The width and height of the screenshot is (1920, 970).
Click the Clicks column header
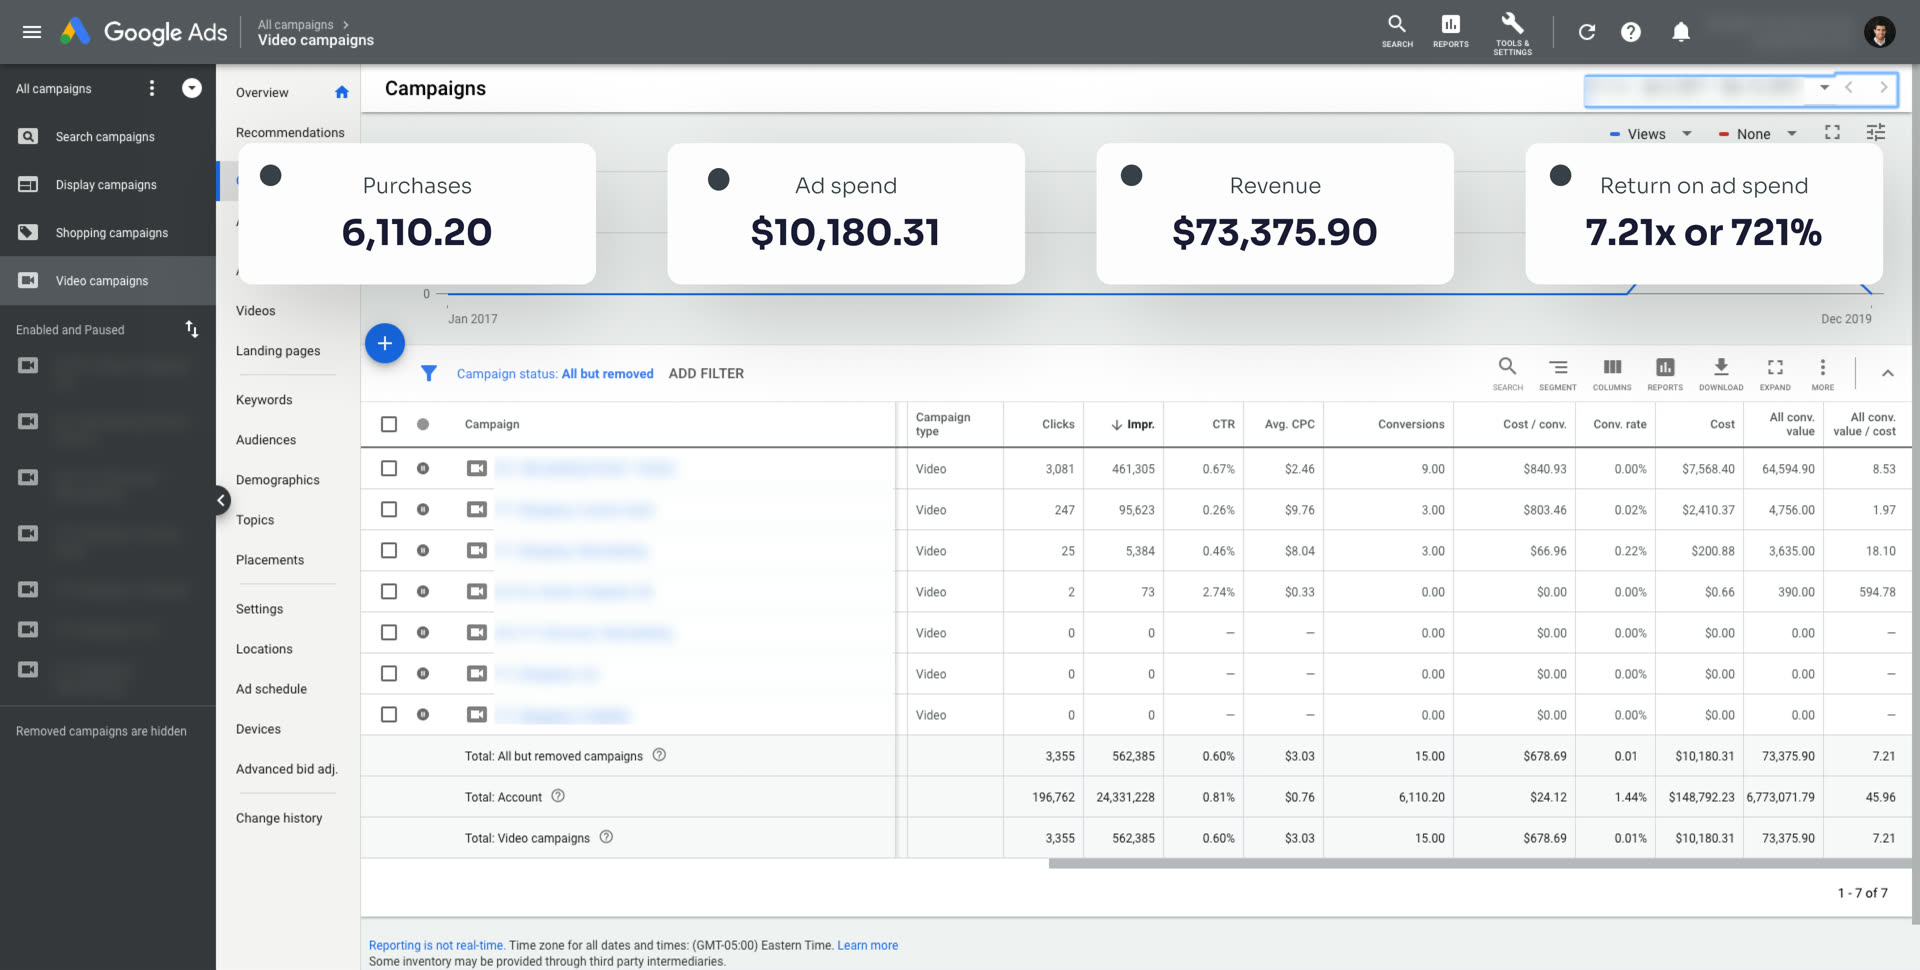[1058, 424]
